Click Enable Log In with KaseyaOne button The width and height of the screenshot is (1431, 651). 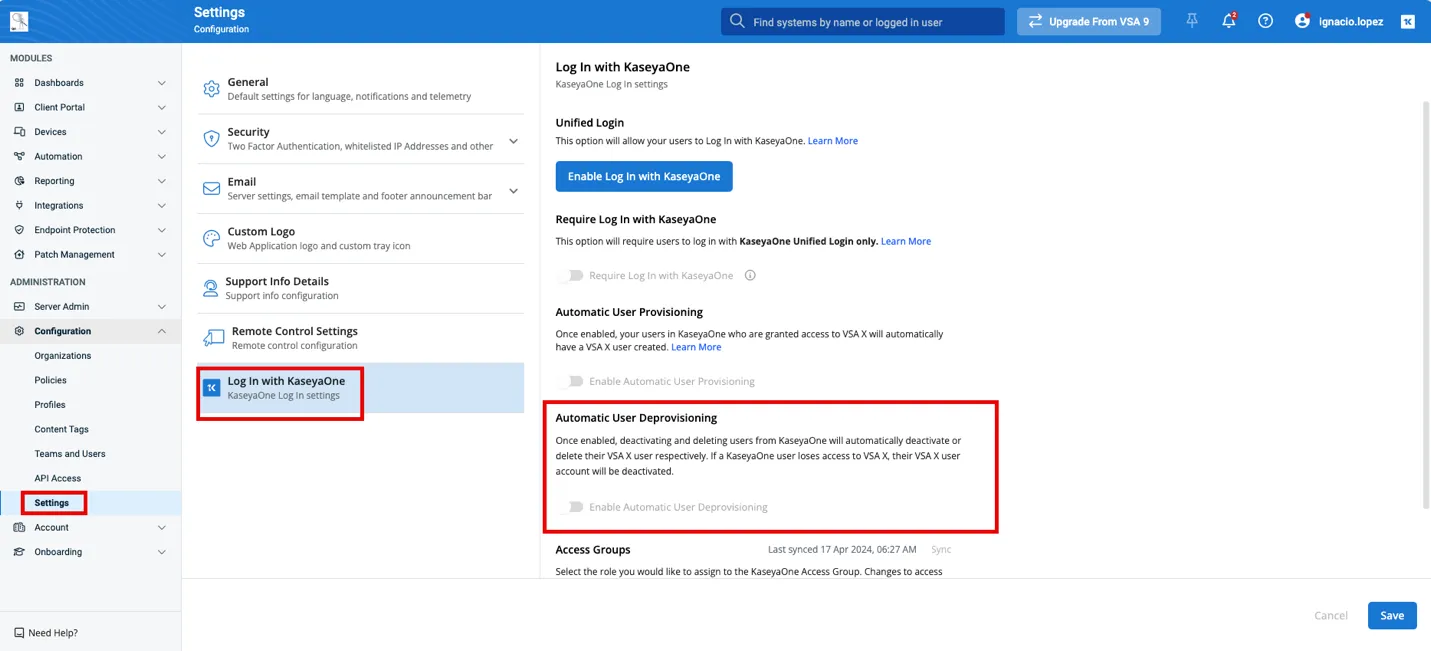[644, 176]
